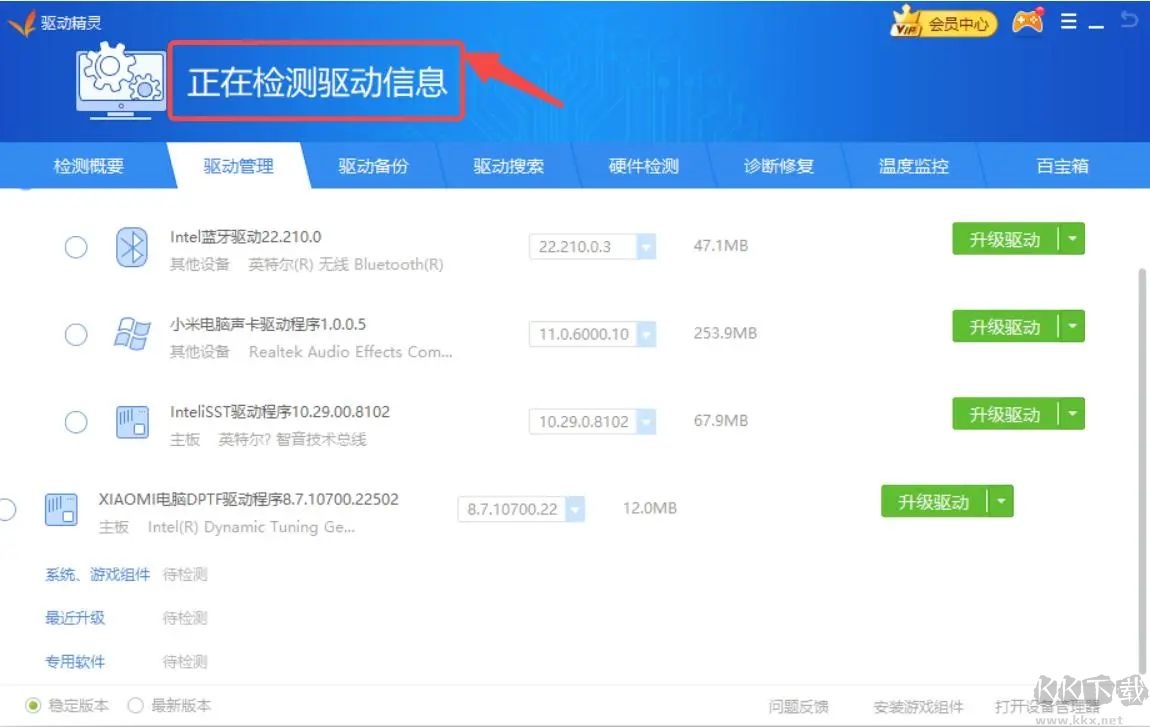Click the XIAOMI电脑DPTF驱动程序8.7.10700.22502 title
Screen dimensions: 1150x727
tap(249, 499)
